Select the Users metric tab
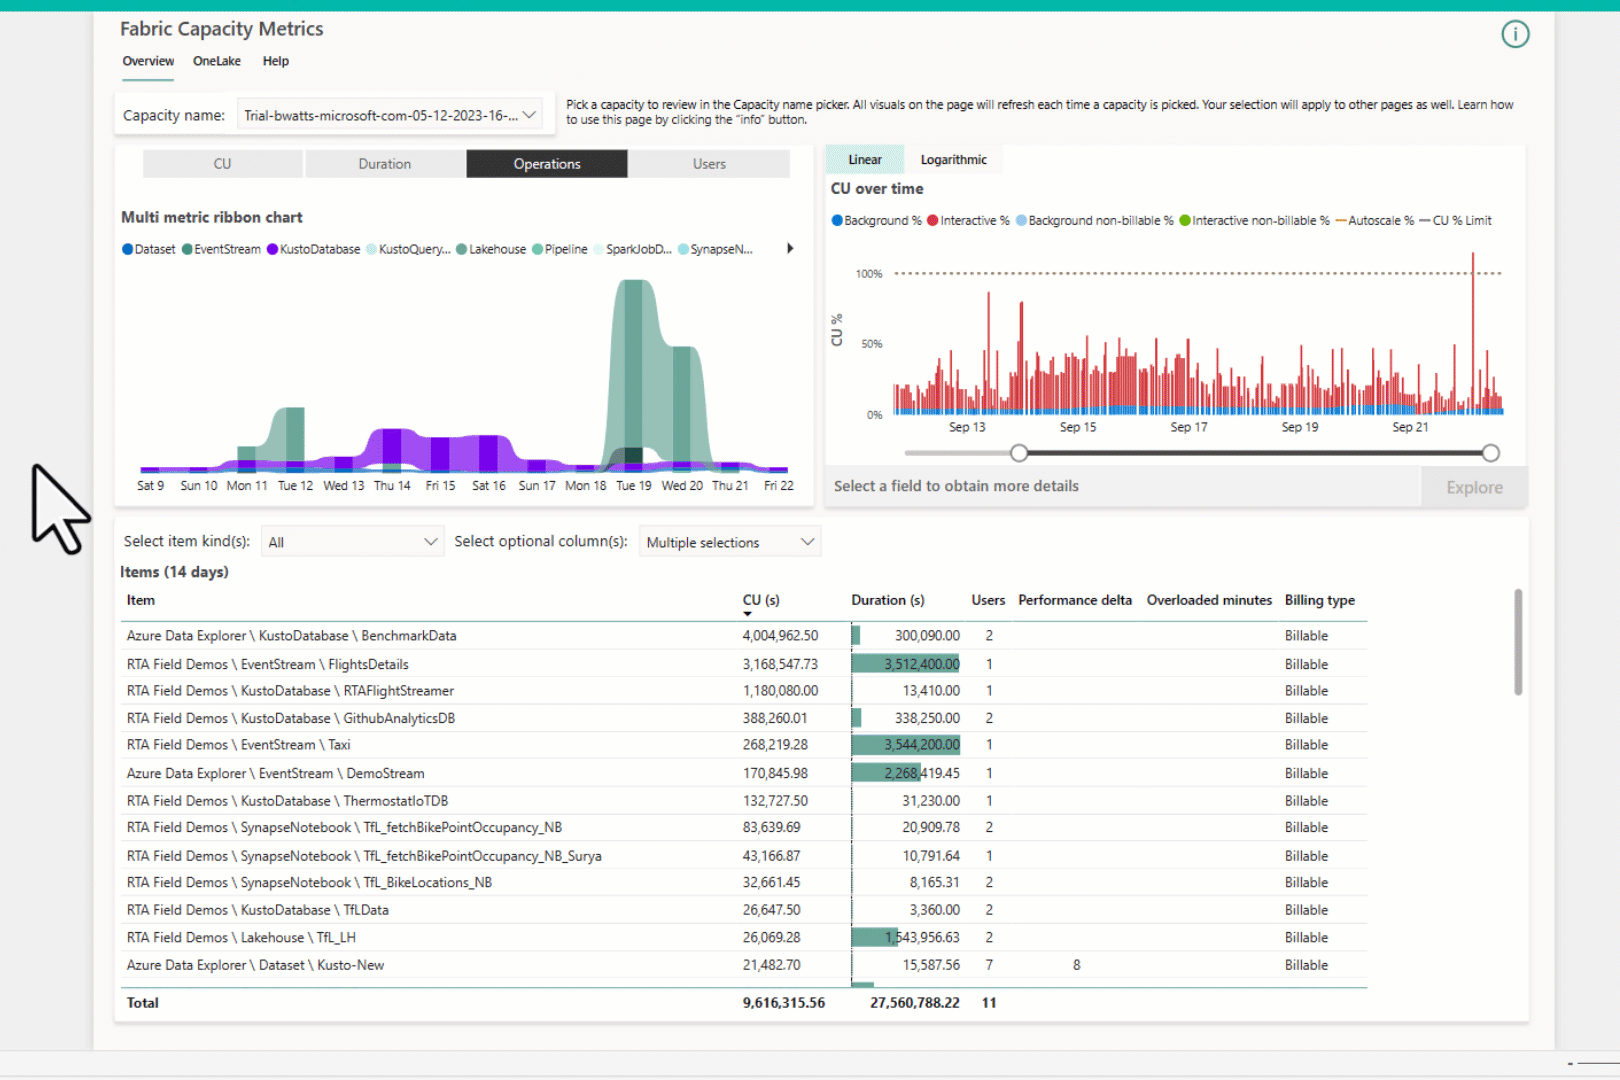The width and height of the screenshot is (1620, 1080). click(709, 164)
